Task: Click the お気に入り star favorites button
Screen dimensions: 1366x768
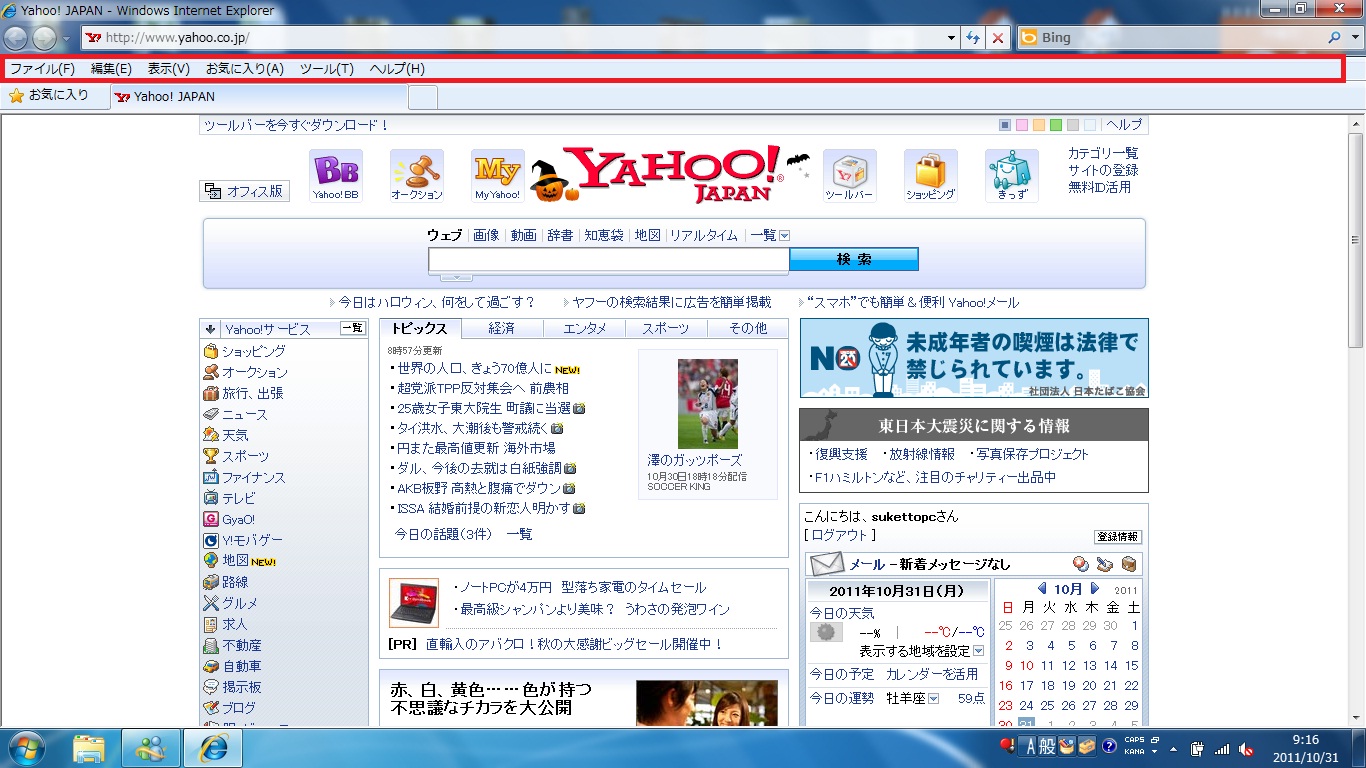Action: point(50,96)
